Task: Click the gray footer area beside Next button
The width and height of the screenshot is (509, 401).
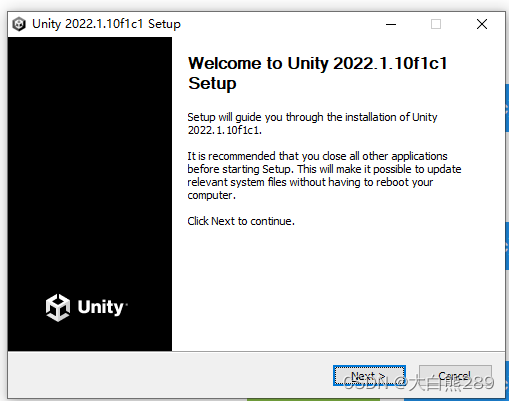Action: click(x=167, y=375)
